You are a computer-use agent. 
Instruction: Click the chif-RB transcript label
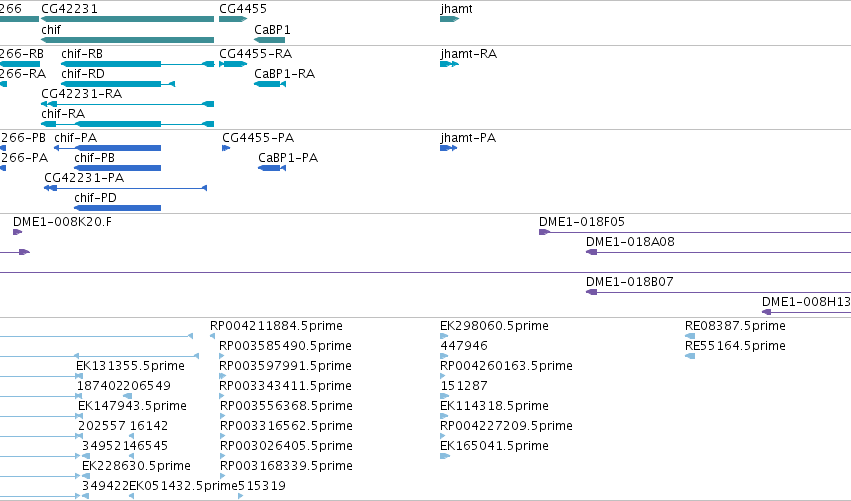82,54
